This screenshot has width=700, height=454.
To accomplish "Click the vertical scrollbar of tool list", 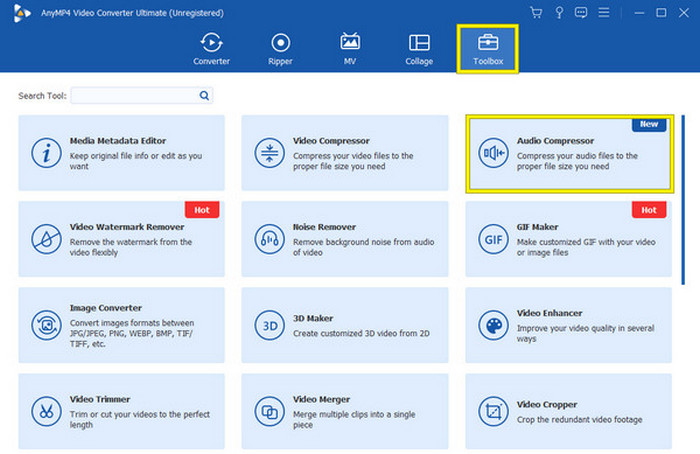I will [683, 200].
